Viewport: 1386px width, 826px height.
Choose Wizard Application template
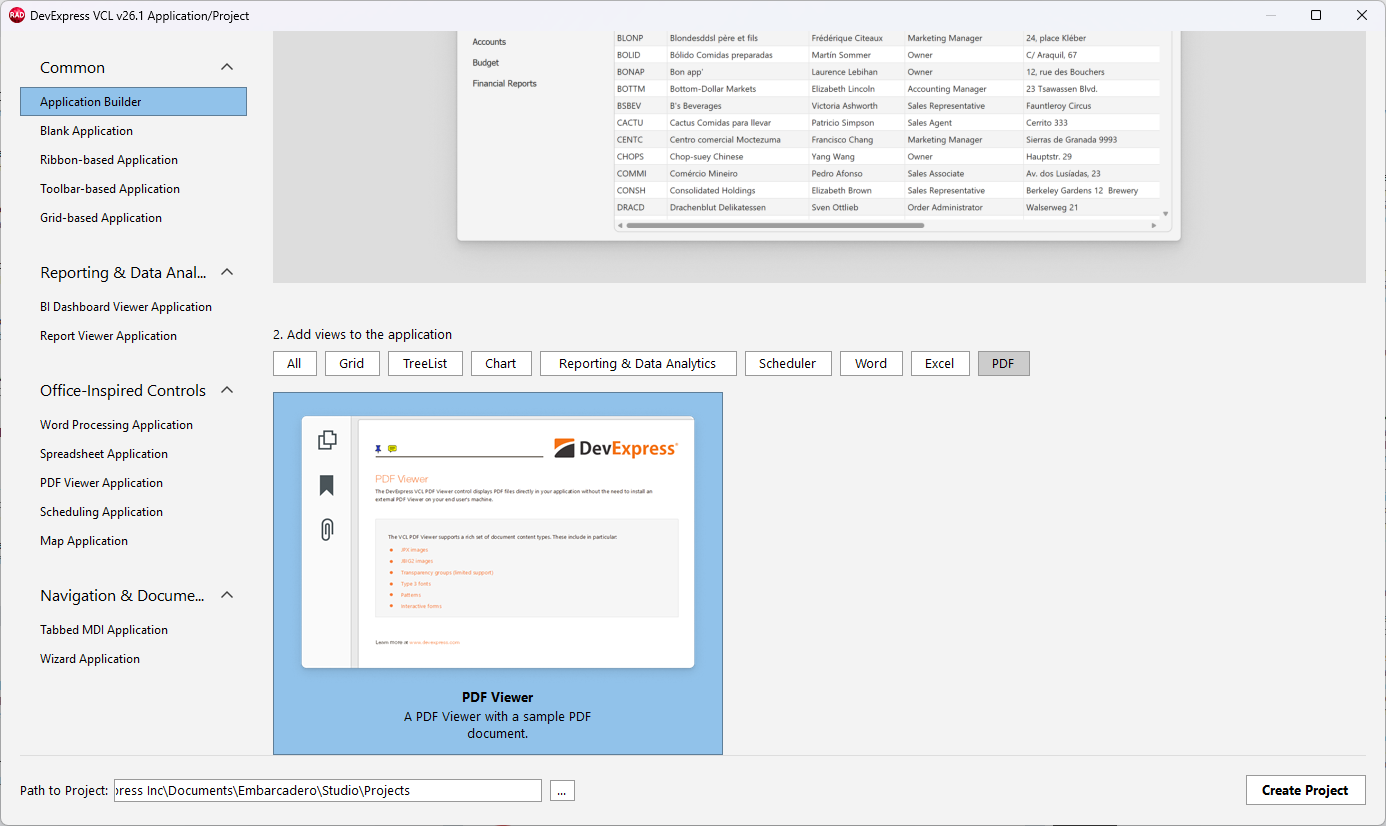point(133,659)
